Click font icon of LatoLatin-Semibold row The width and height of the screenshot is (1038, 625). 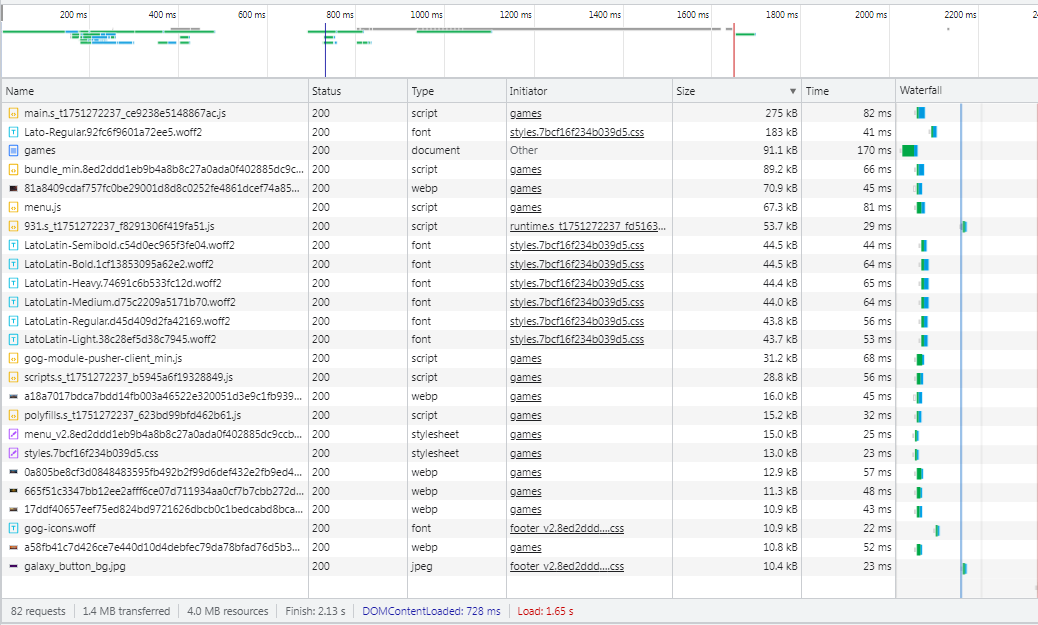pyautogui.click(x=13, y=245)
